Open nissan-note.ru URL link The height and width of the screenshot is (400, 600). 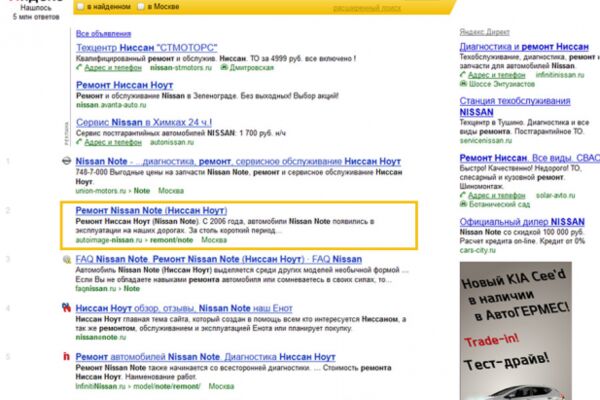pos(101,337)
